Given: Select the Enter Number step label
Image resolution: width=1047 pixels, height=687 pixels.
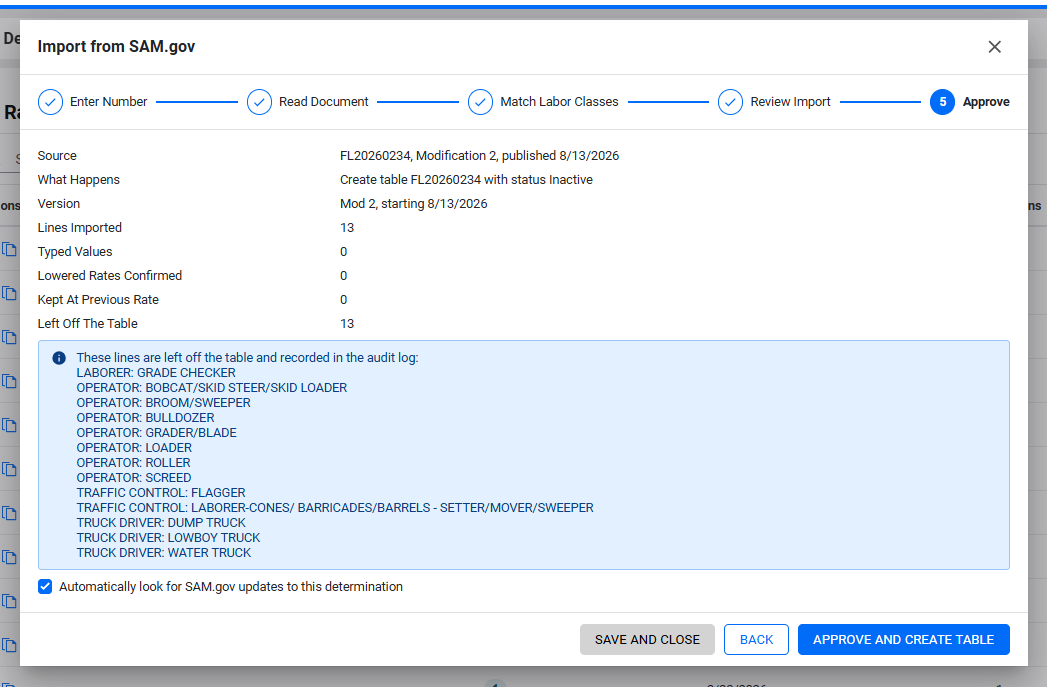Looking at the screenshot, I should point(108,101).
